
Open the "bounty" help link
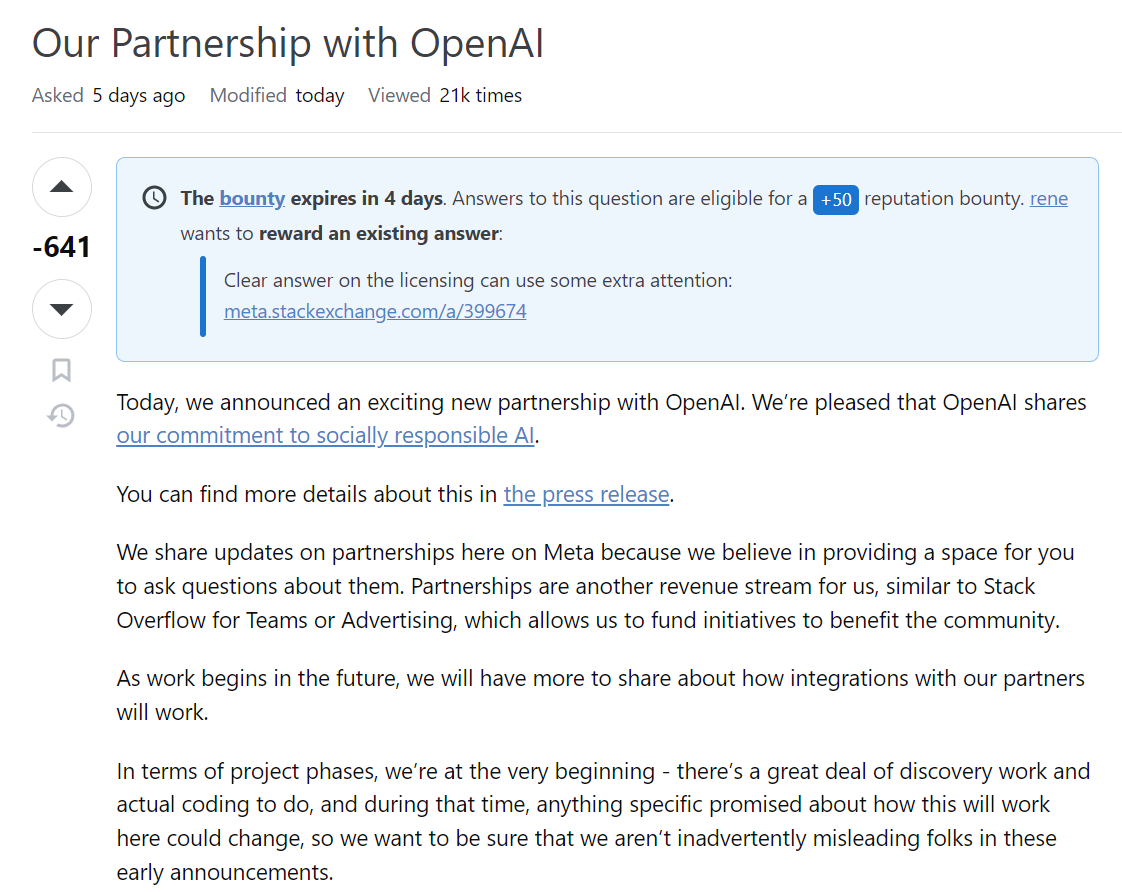click(252, 198)
